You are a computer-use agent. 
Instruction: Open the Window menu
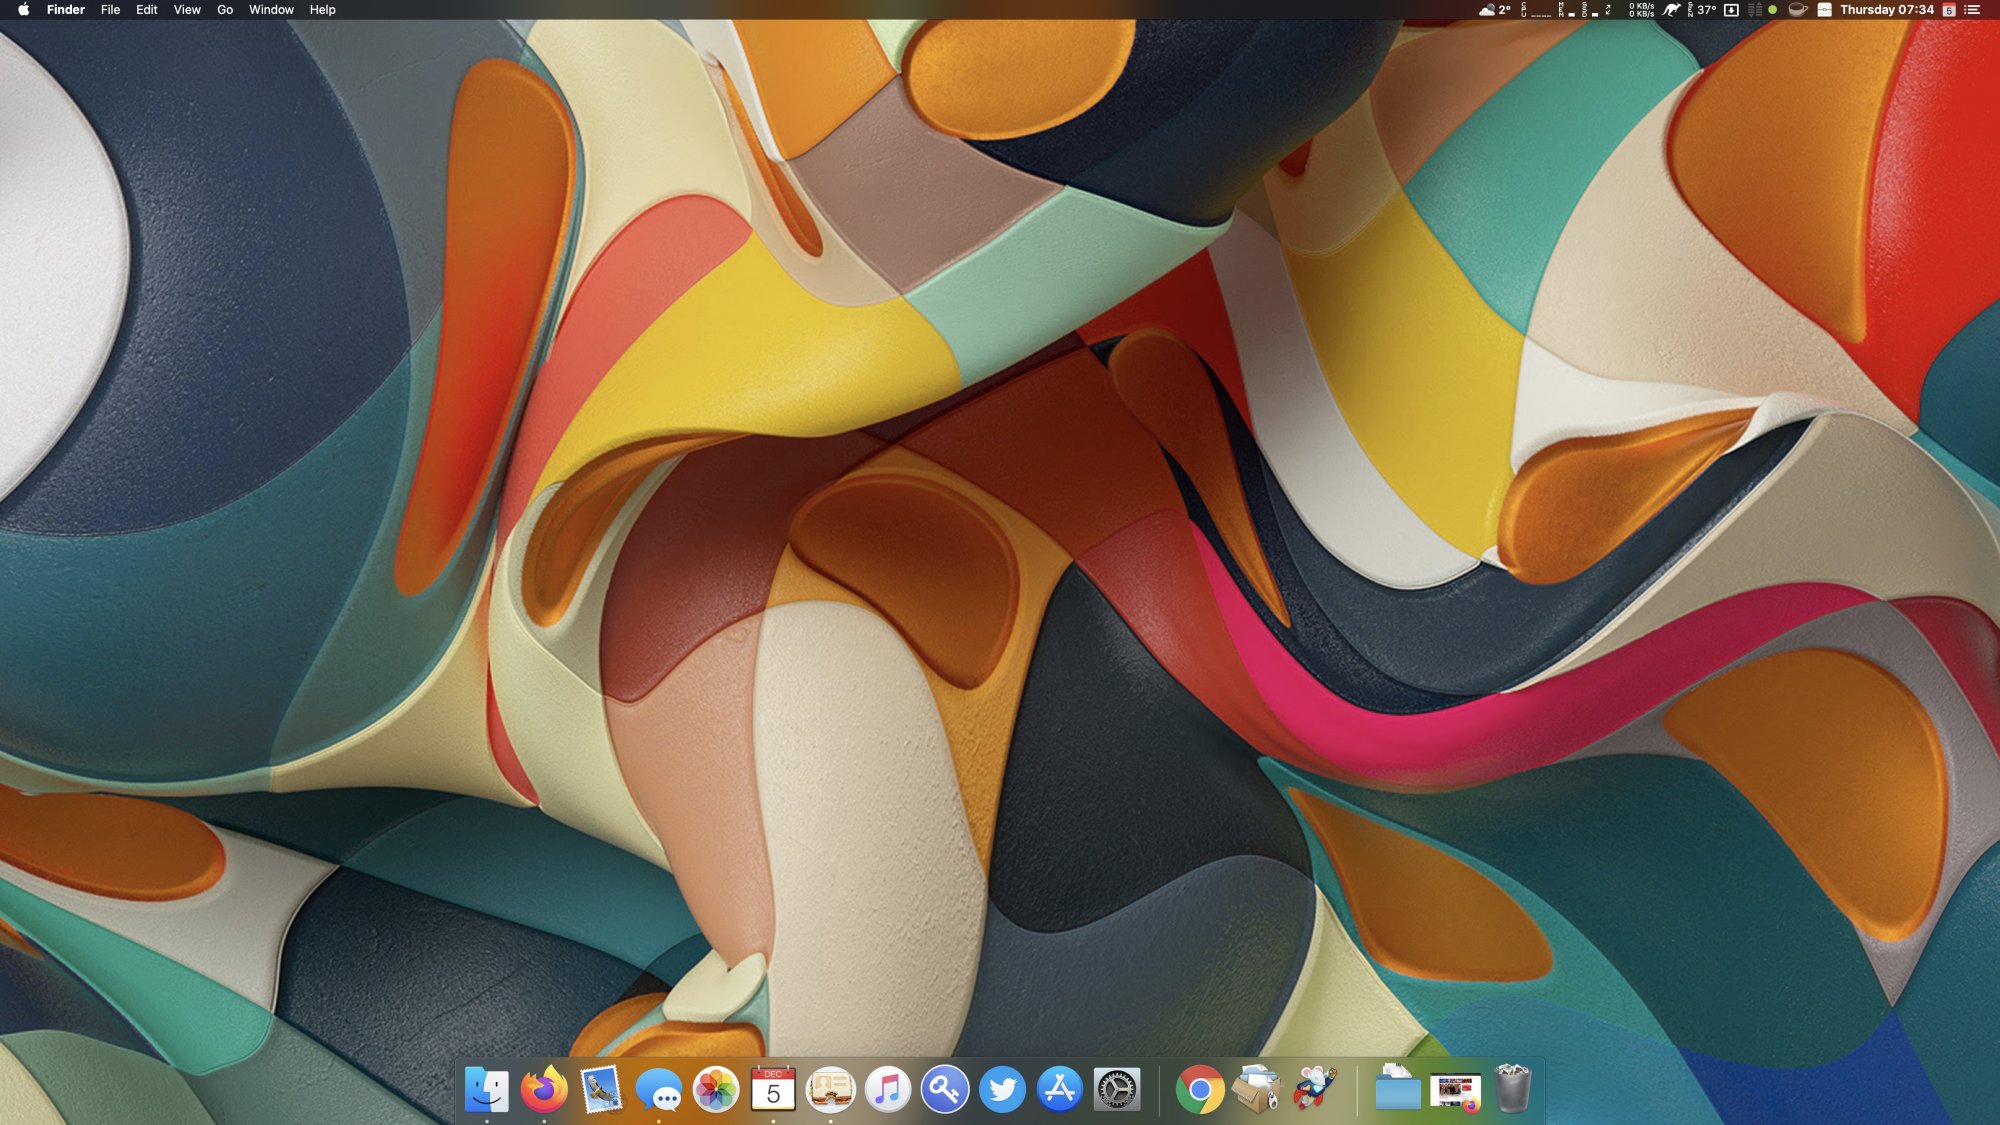(271, 10)
